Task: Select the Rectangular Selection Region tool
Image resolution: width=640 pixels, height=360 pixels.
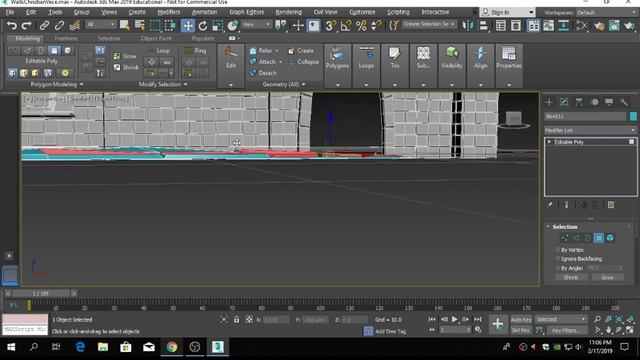Action: pyautogui.click(x=155, y=26)
